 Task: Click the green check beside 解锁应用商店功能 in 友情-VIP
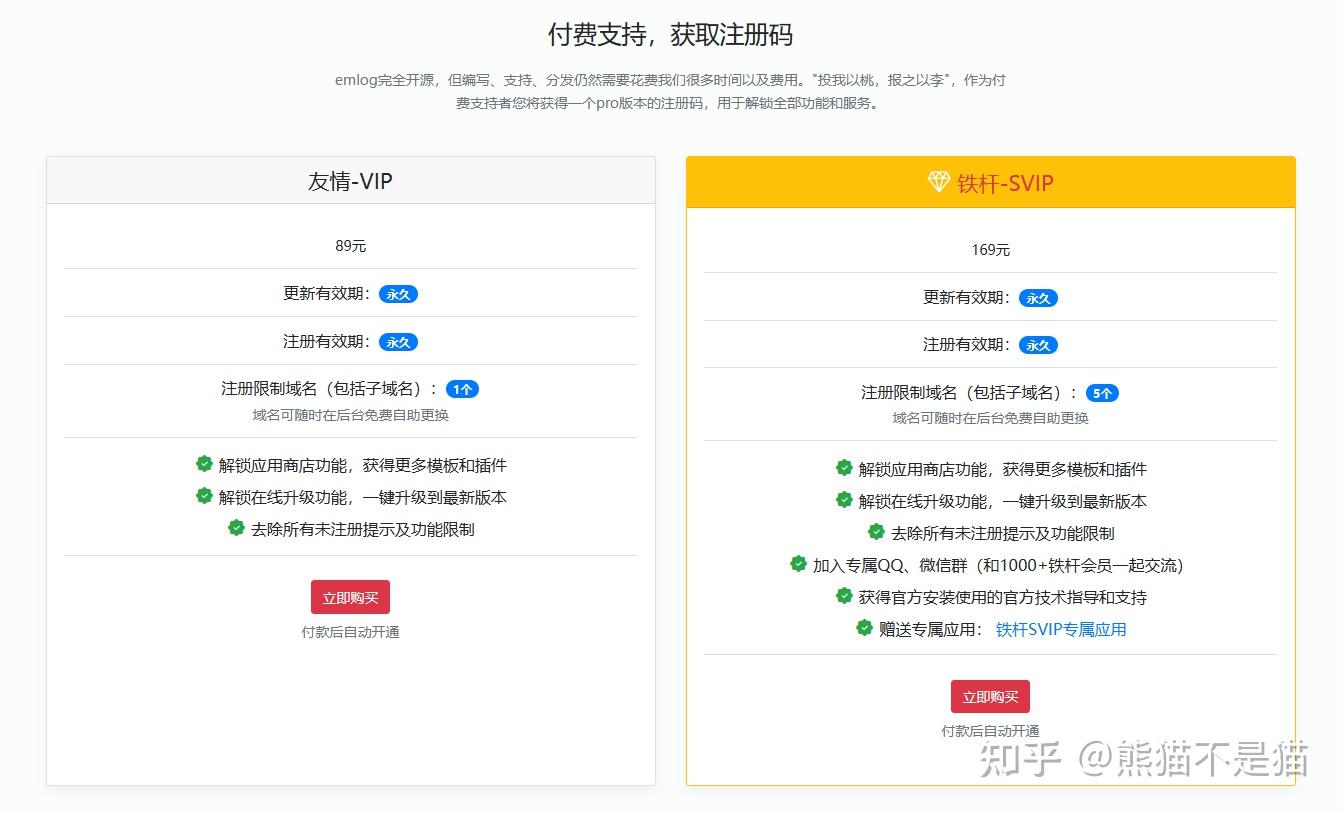(x=205, y=464)
